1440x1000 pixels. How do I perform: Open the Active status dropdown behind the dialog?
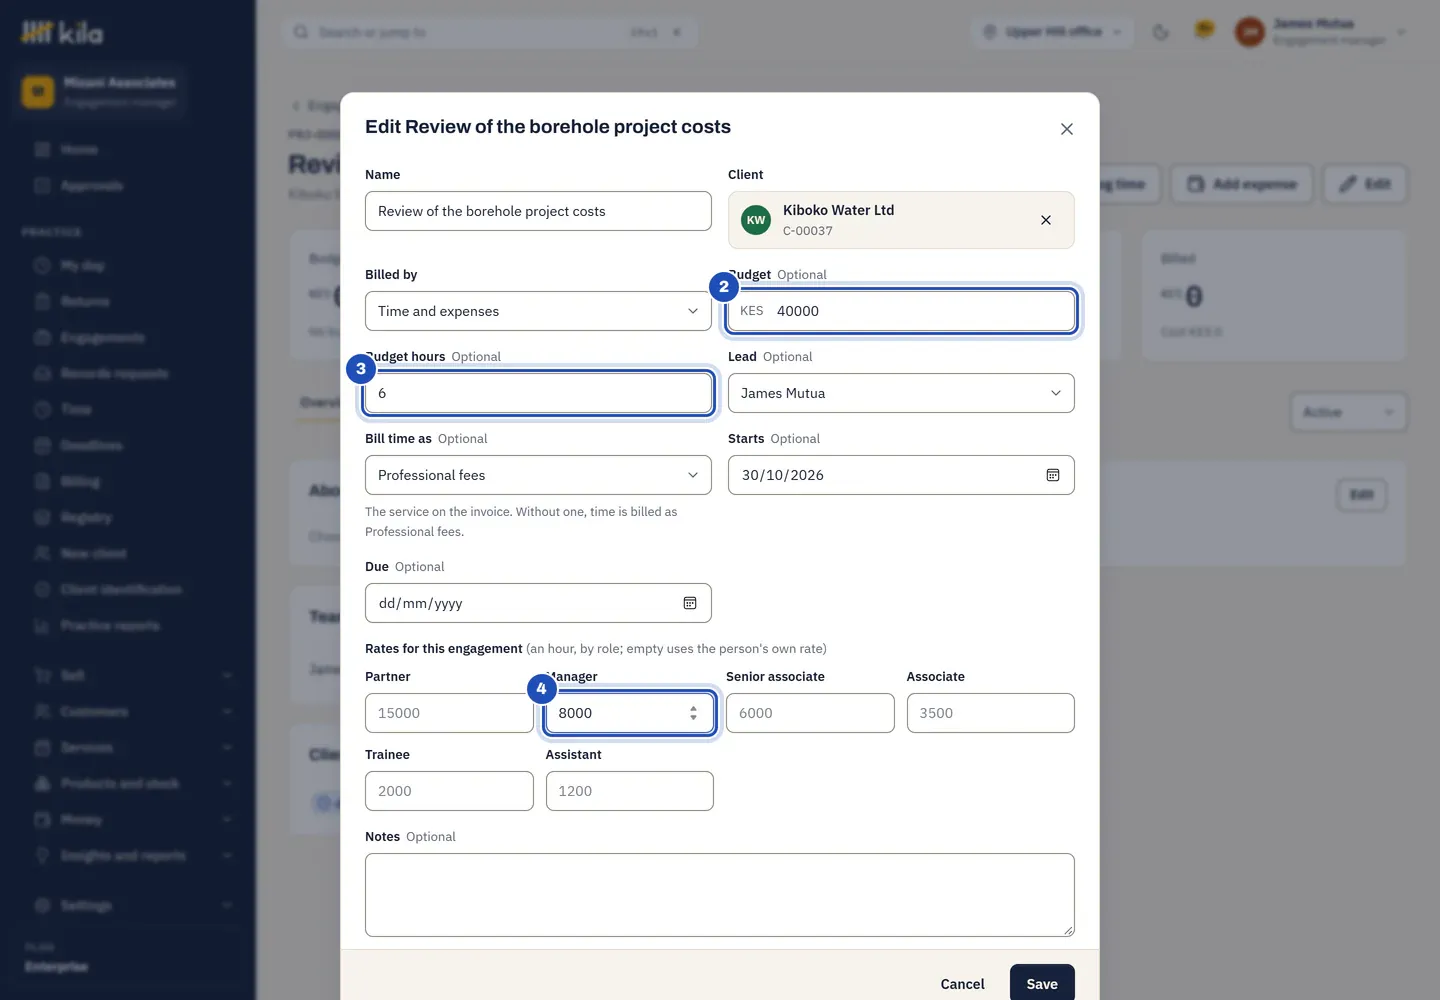[x=1348, y=412]
